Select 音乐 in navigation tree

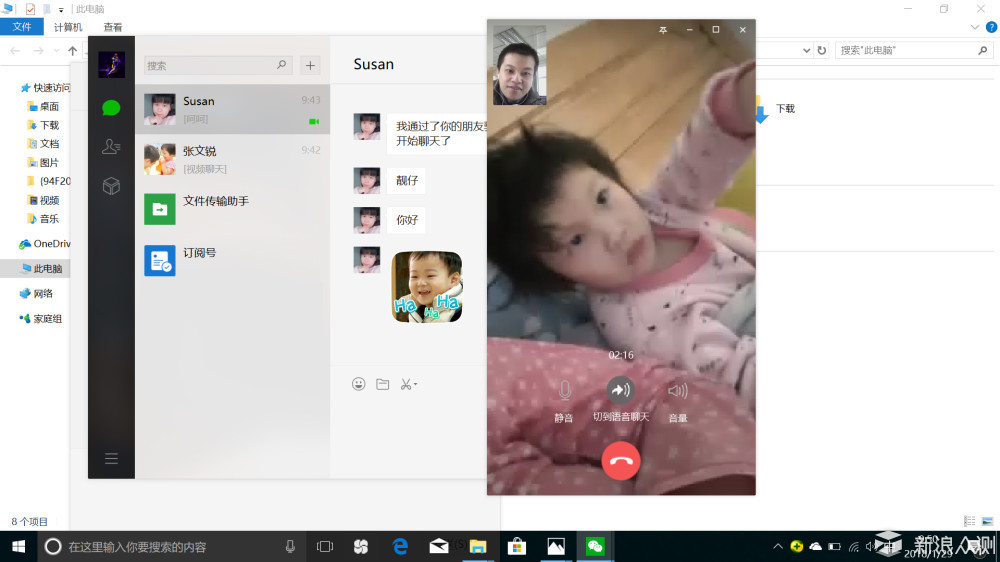point(43,219)
